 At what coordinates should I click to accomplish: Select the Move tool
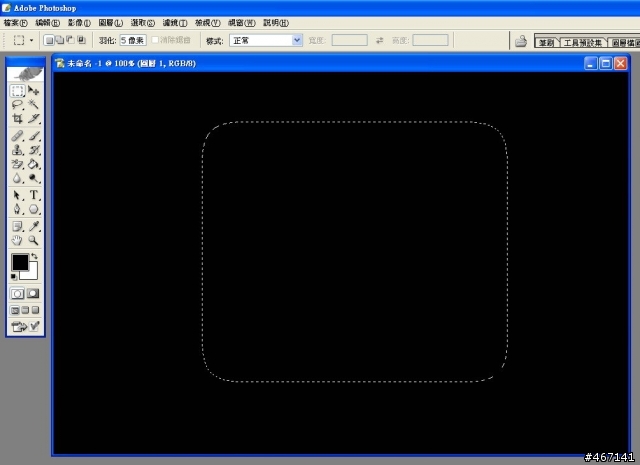[x=33, y=91]
